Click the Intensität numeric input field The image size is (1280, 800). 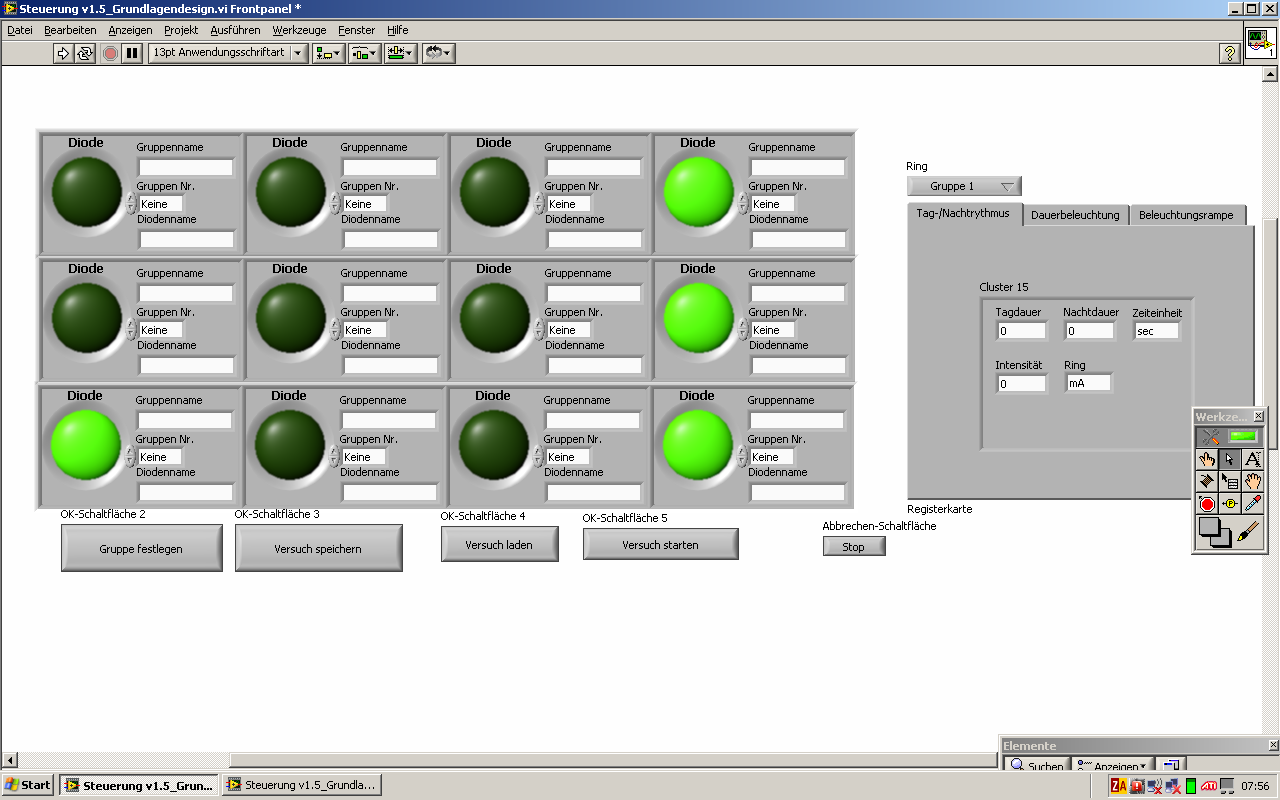click(1021, 383)
